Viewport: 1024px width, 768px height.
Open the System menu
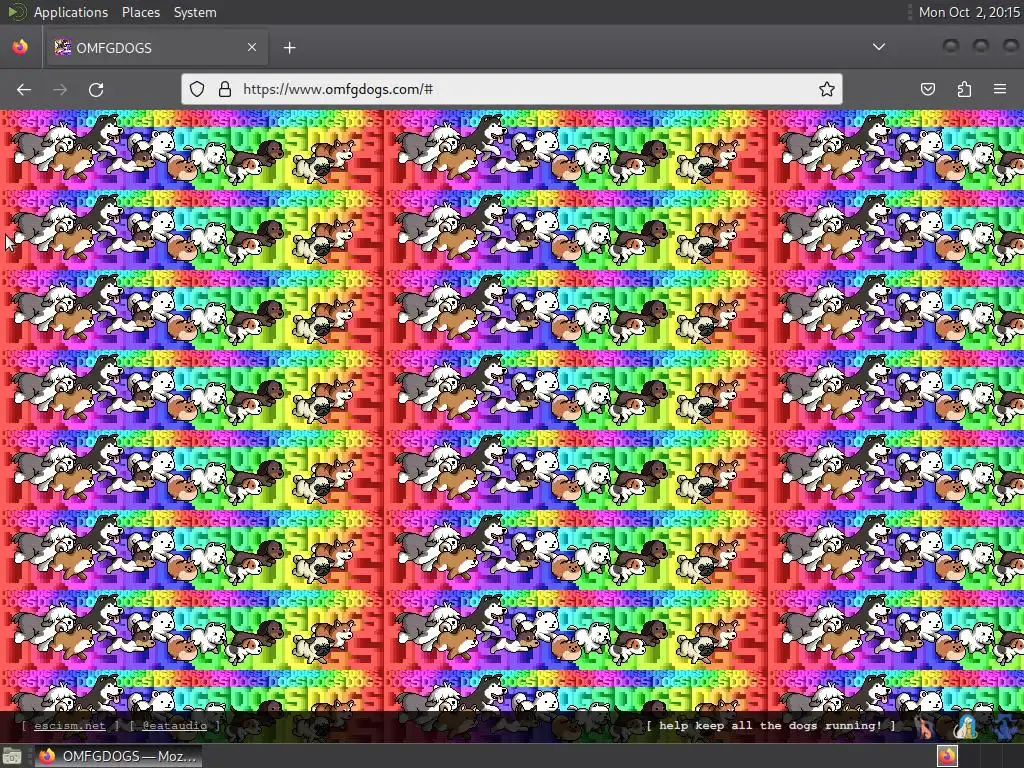(x=195, y=12)
